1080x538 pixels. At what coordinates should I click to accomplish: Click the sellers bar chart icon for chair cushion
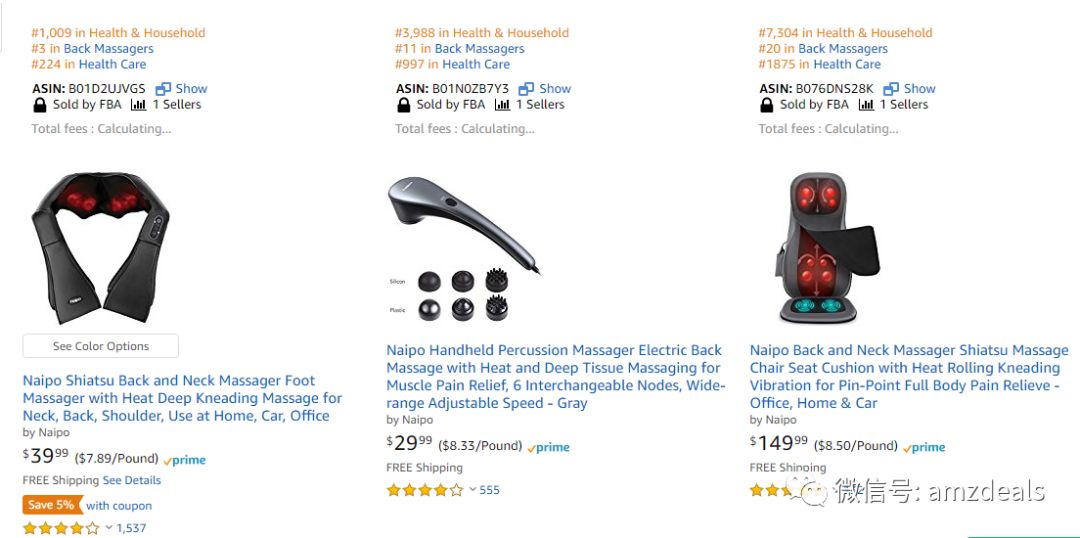coord(866,105)
